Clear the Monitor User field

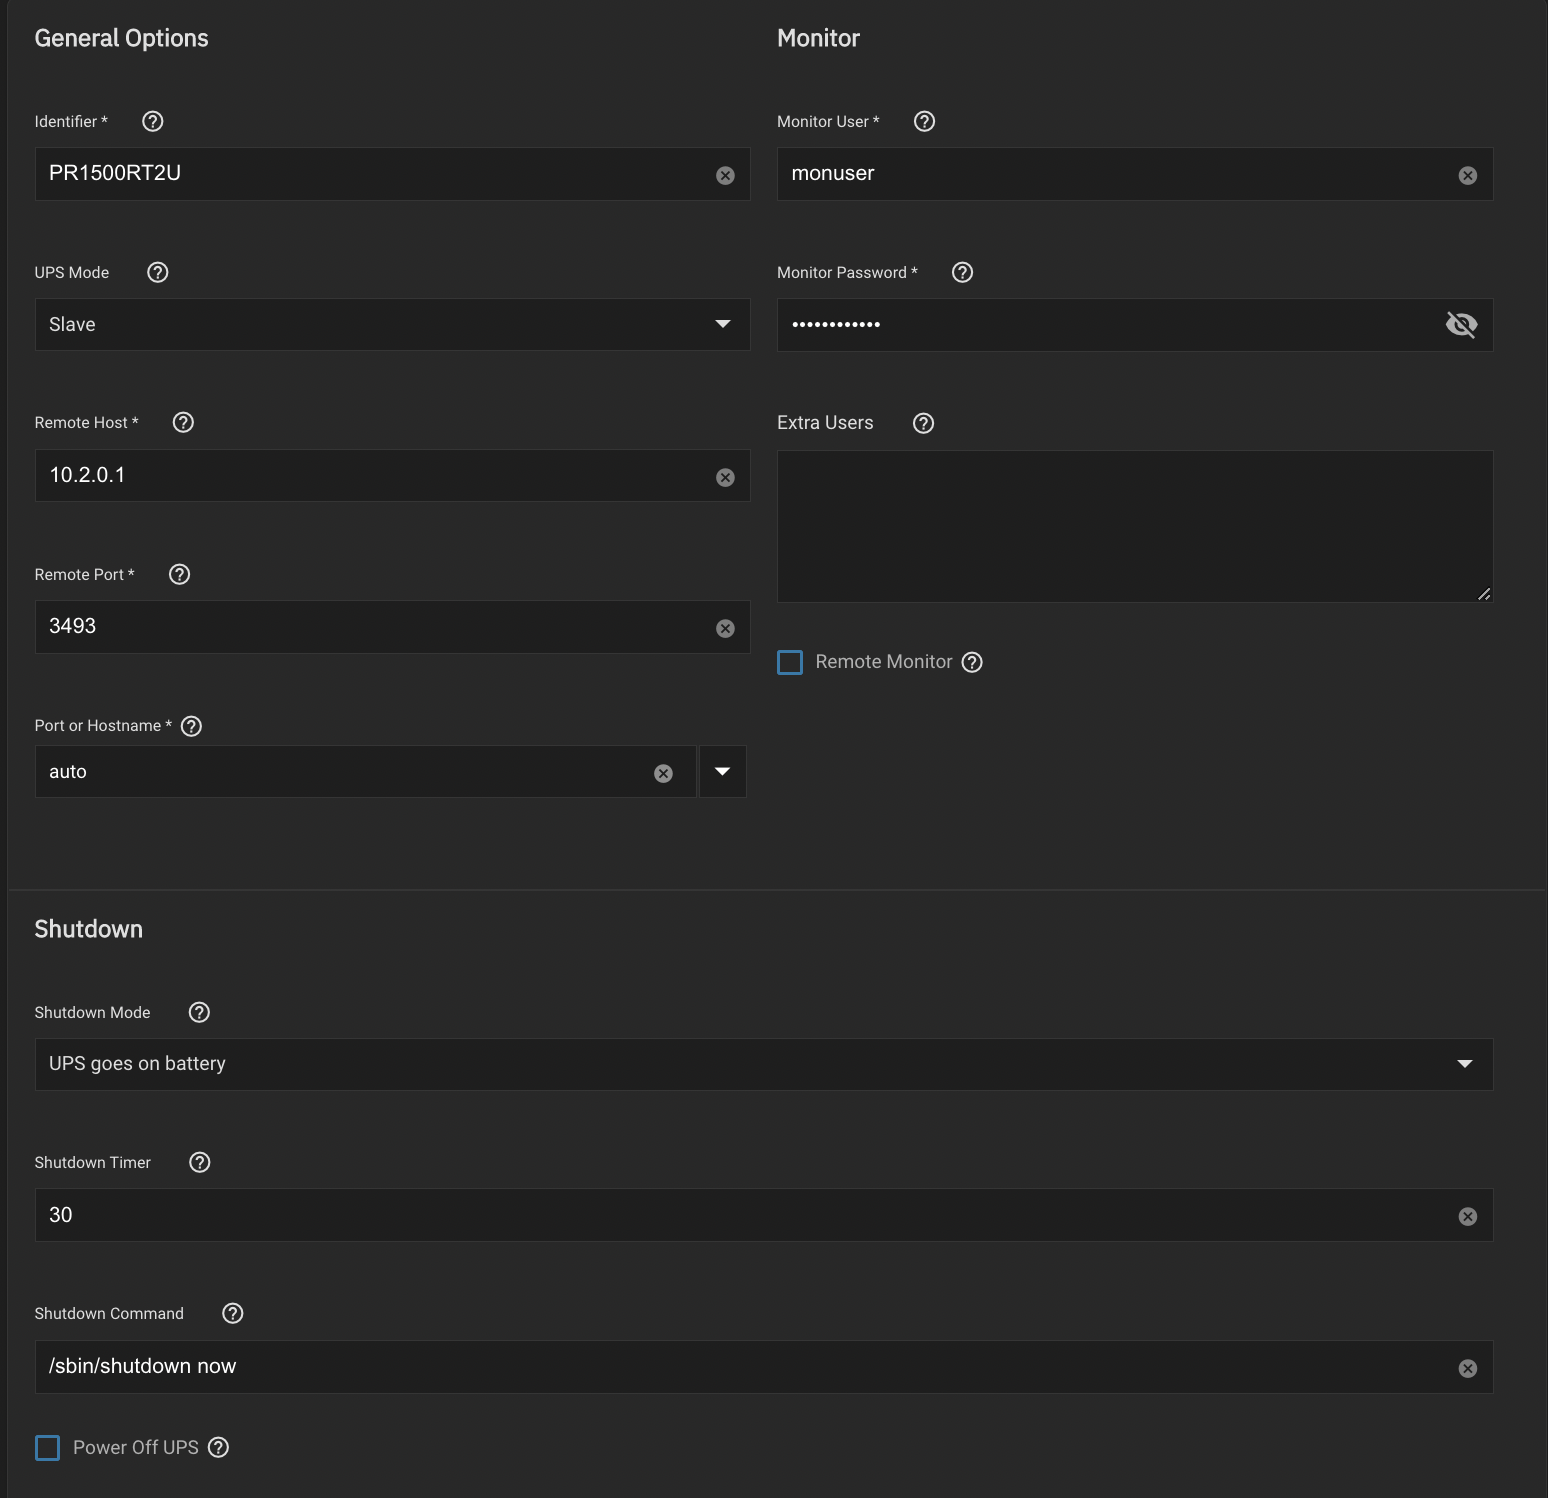click(x=1467, y=175)
